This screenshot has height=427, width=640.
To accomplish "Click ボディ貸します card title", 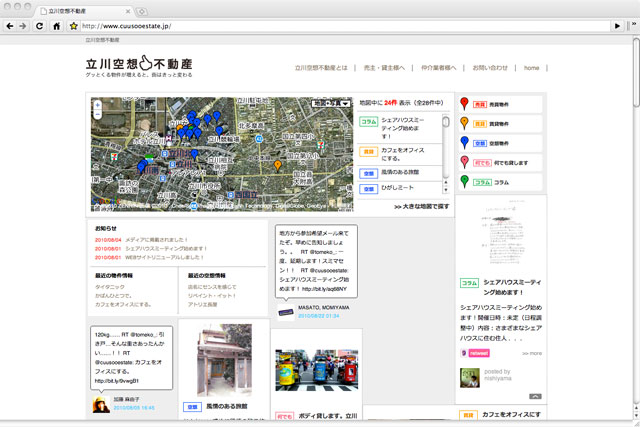I will point(328,416).
